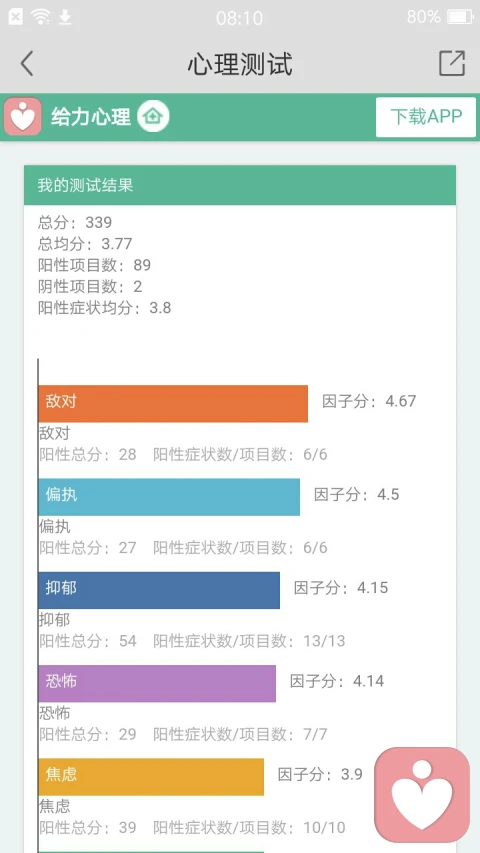Open the 给力心理 brand link
The width and height of the screenshot is (480, 853).
pos(91,116)
